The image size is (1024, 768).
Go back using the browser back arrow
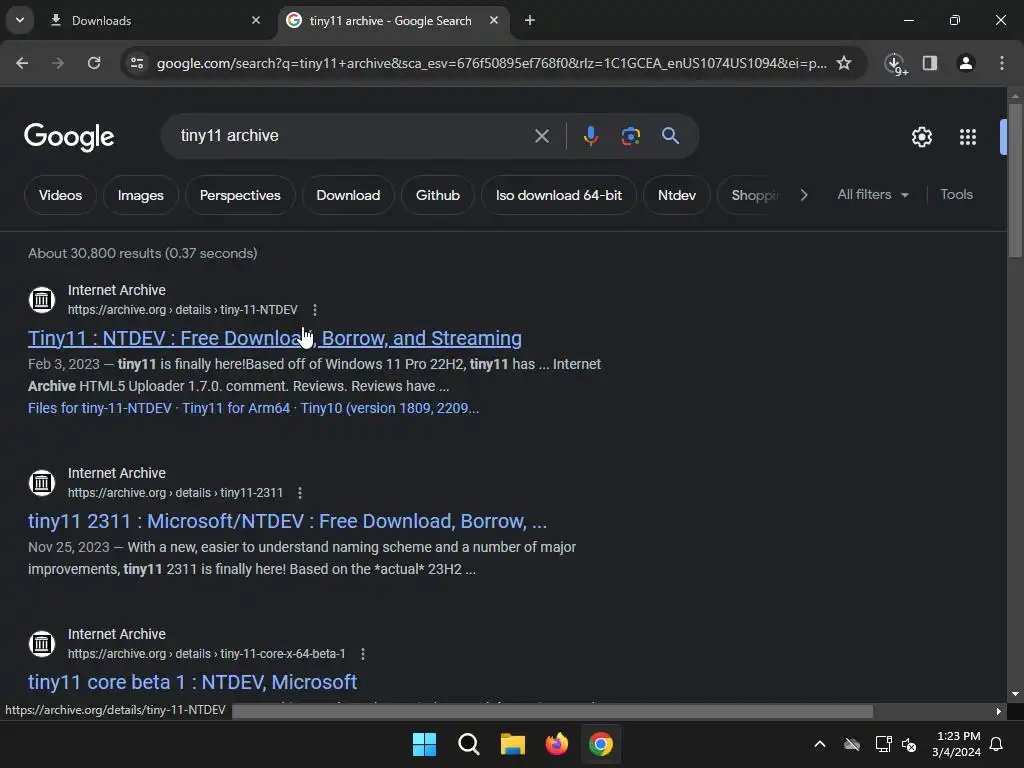[22, 63]
